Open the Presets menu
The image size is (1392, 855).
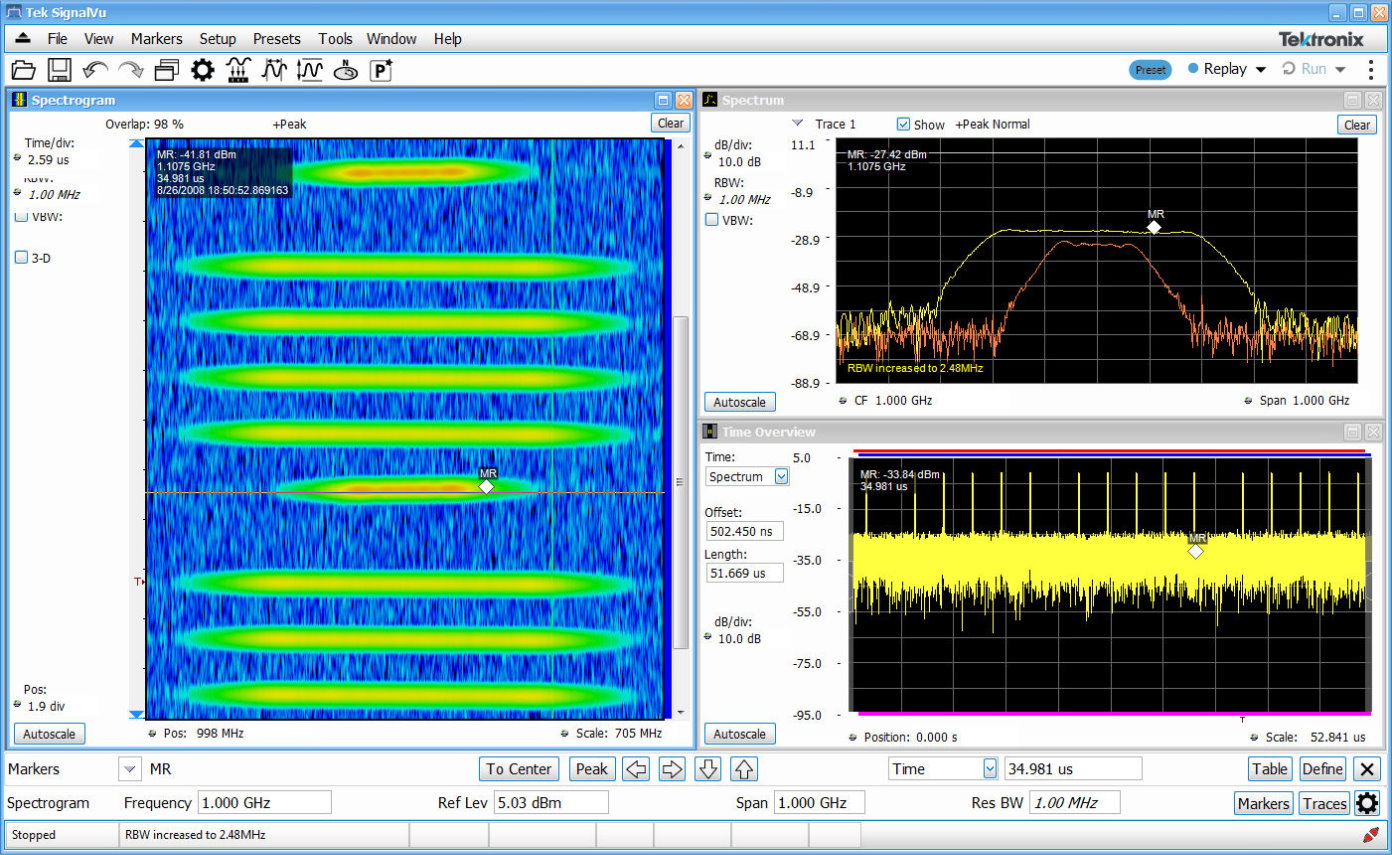coord(276,39)
